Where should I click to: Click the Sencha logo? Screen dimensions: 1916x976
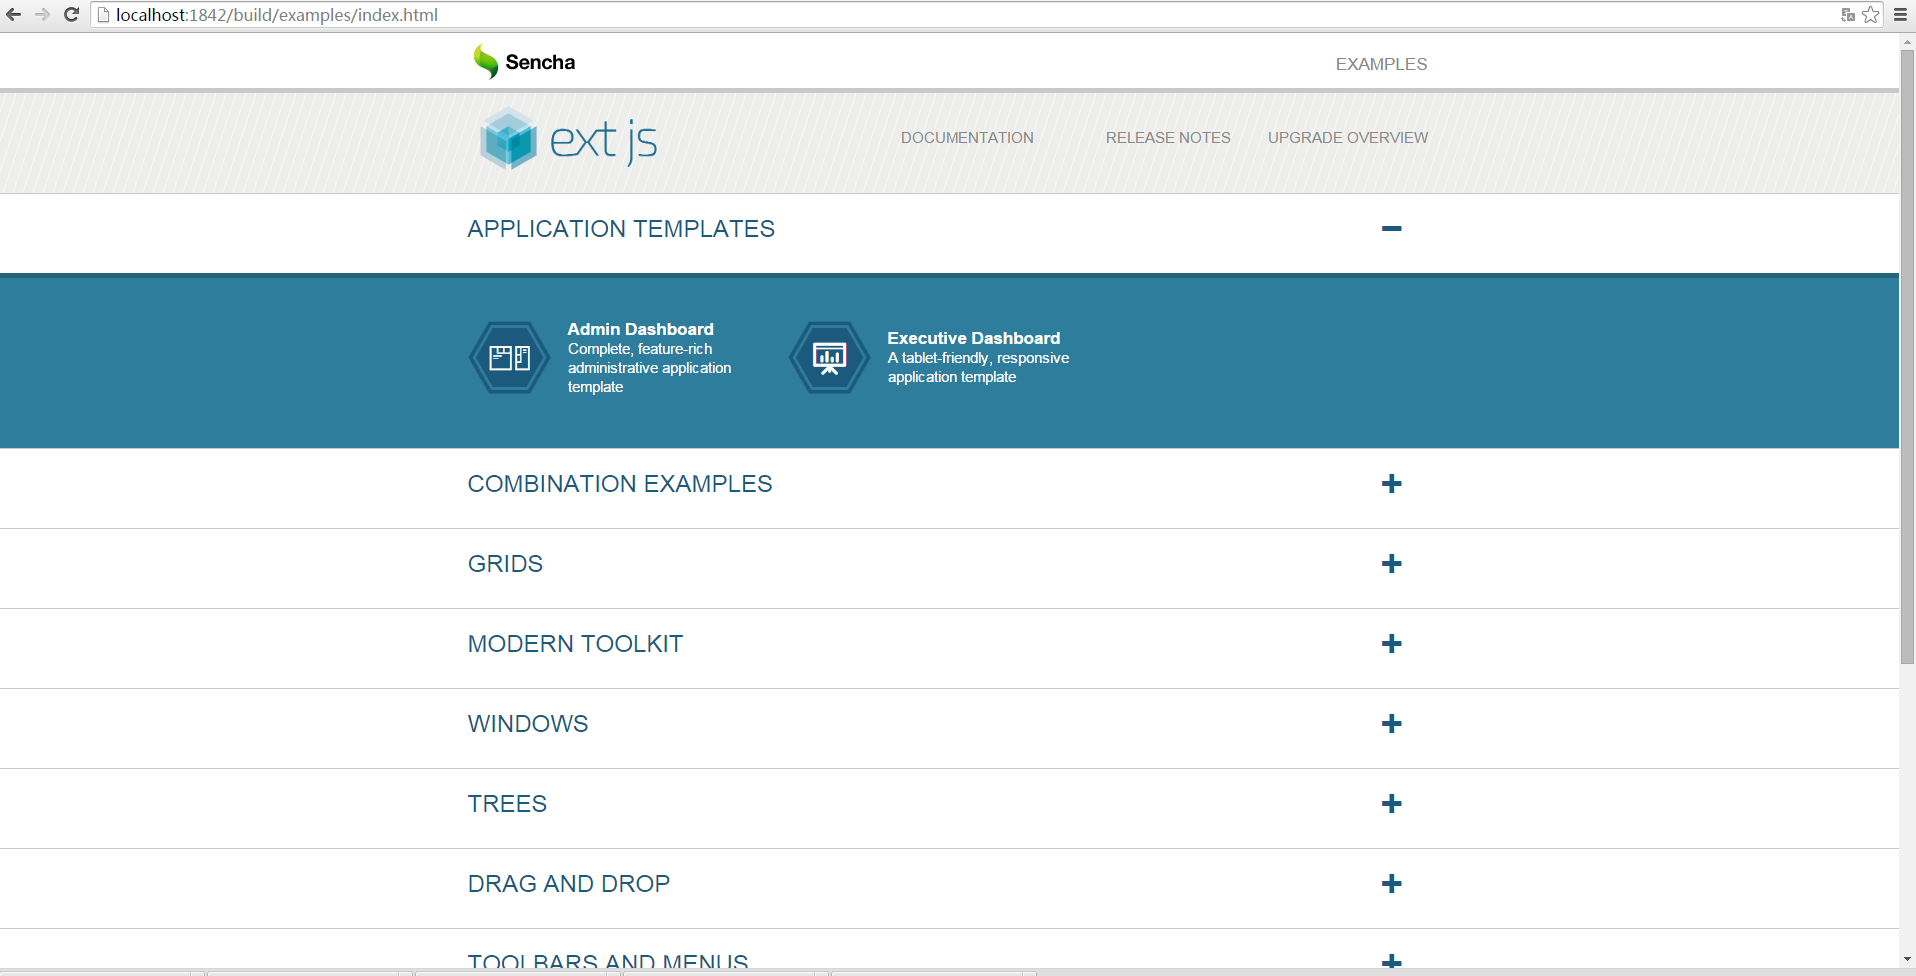coord(524,62)
